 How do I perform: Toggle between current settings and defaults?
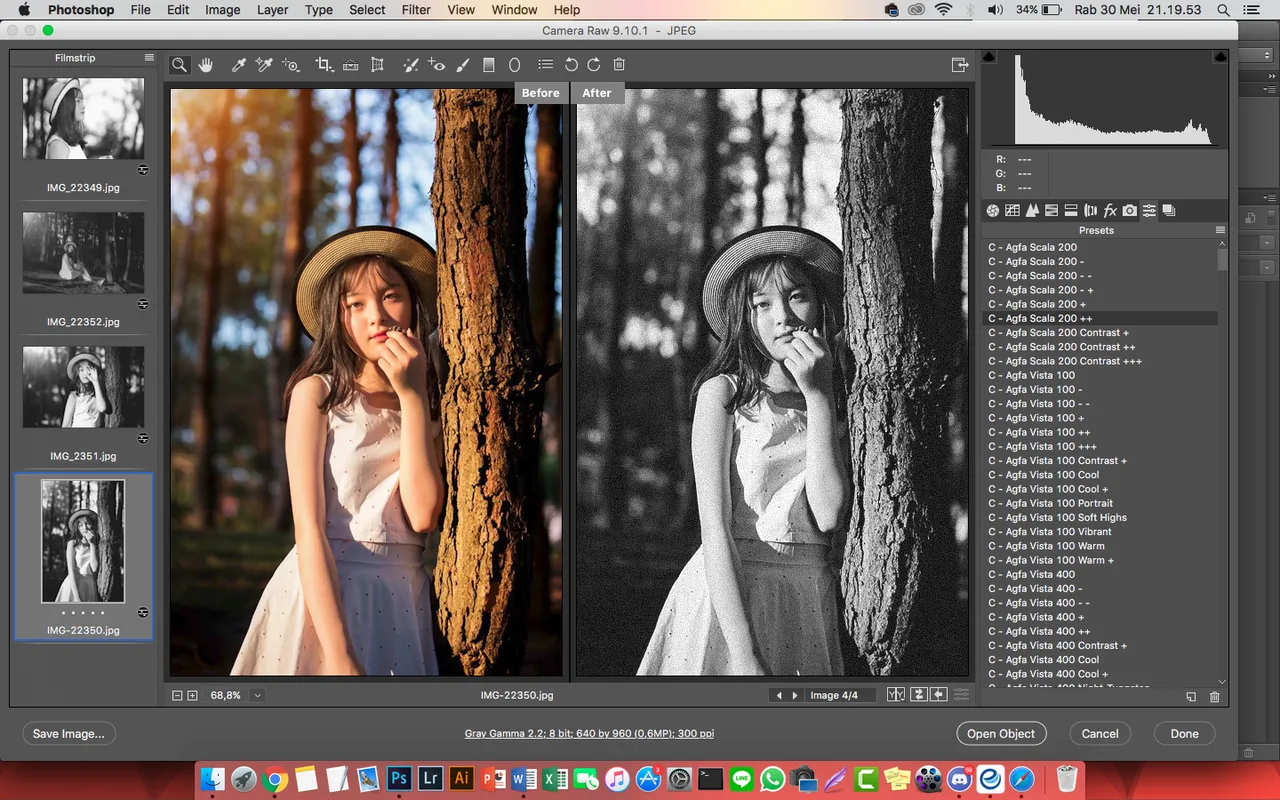click(961, 695)
